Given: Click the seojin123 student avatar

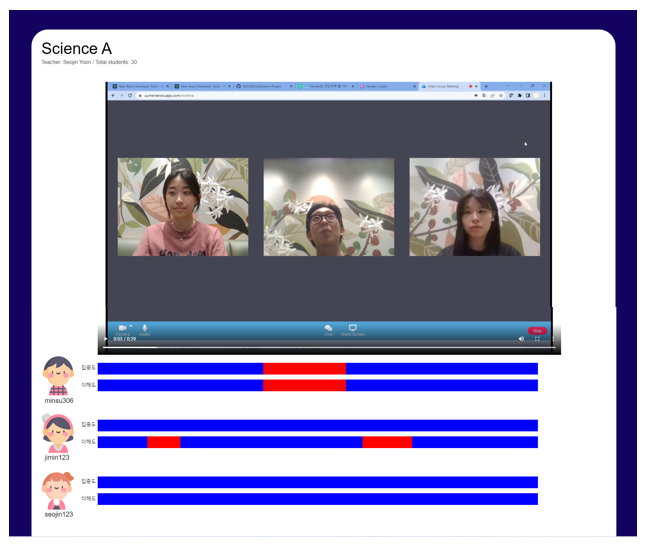Looking at the screenshot, I should [58, 491].
